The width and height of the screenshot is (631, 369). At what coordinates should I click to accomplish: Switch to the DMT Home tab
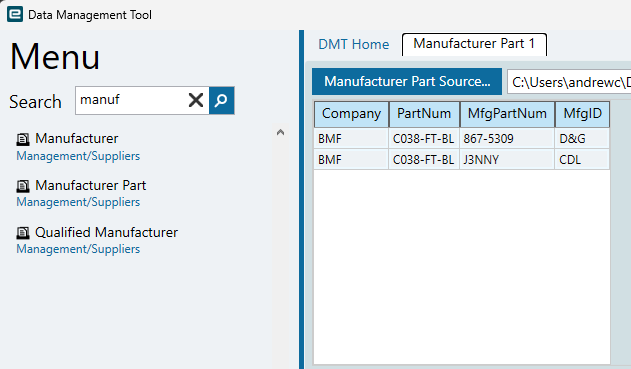(x=353, y=44)
